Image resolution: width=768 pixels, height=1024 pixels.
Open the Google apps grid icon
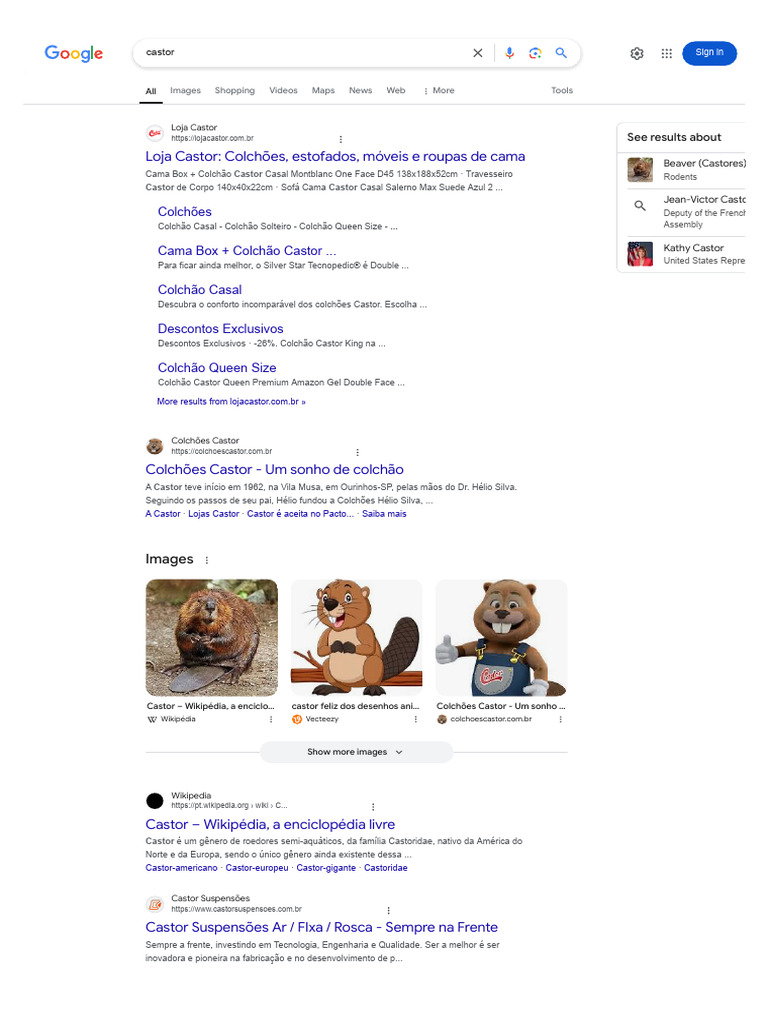(x=666, y=54)
